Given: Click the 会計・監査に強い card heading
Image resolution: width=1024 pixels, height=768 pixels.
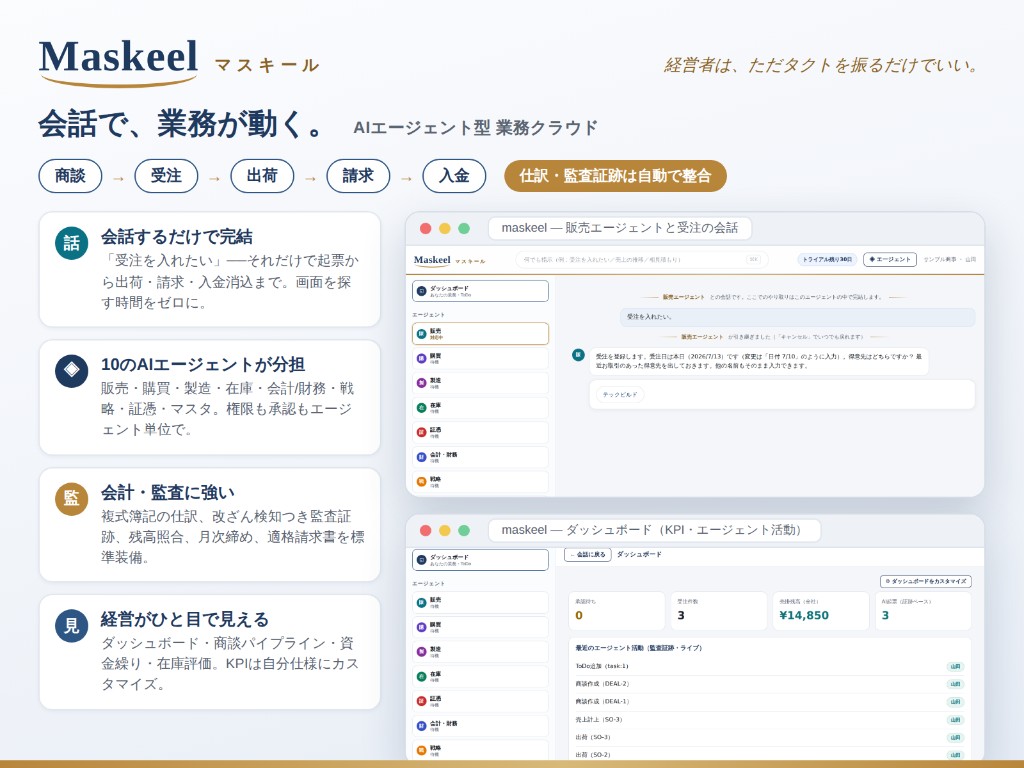Looking at the screenshot, I should pos(168,492).
